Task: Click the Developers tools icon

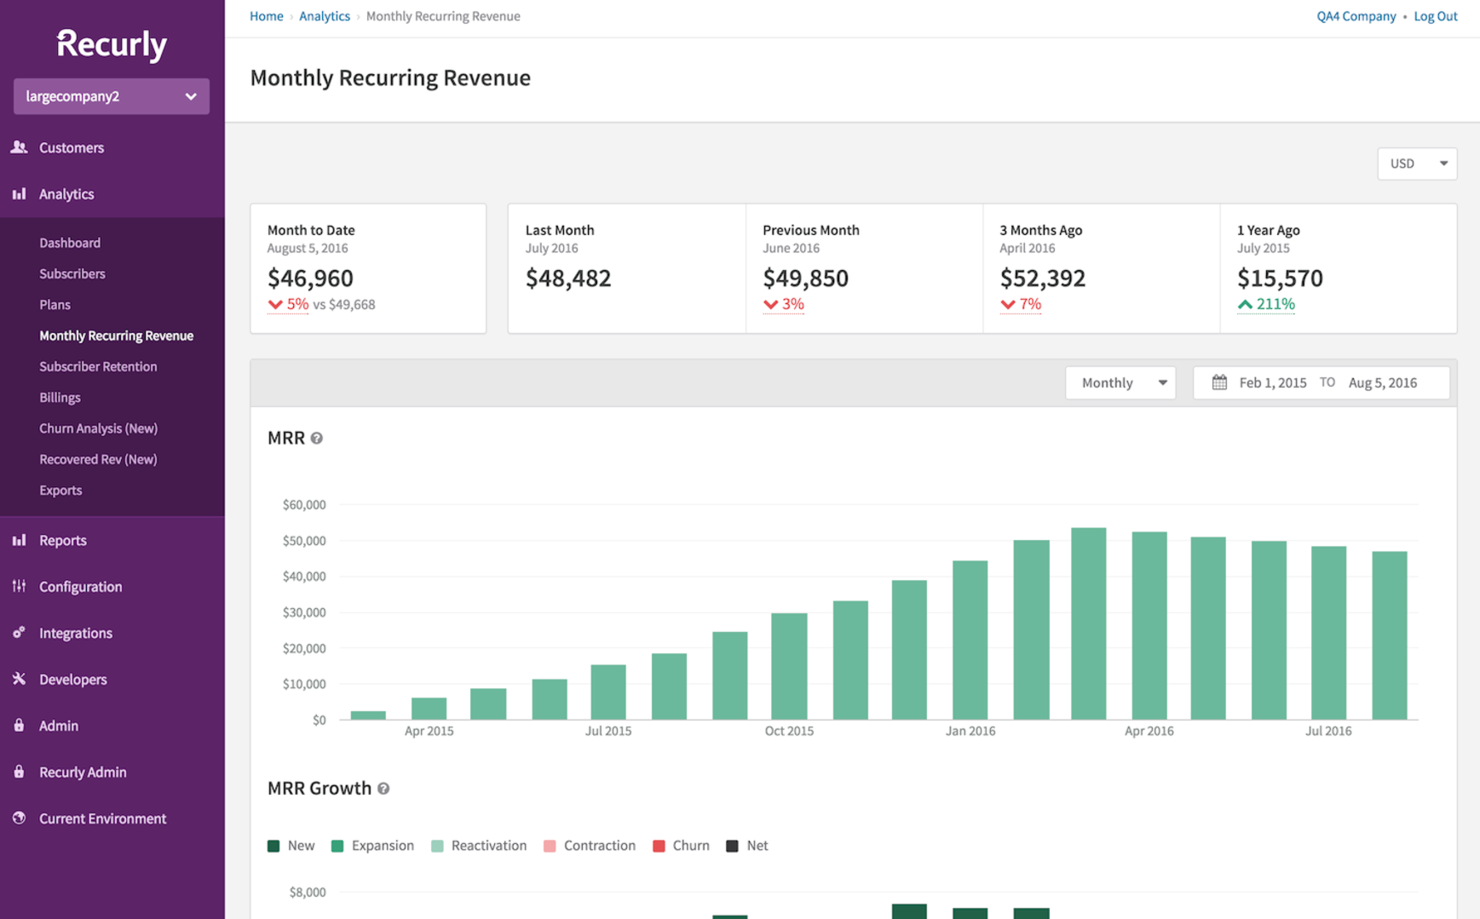Action: [19, 679]
